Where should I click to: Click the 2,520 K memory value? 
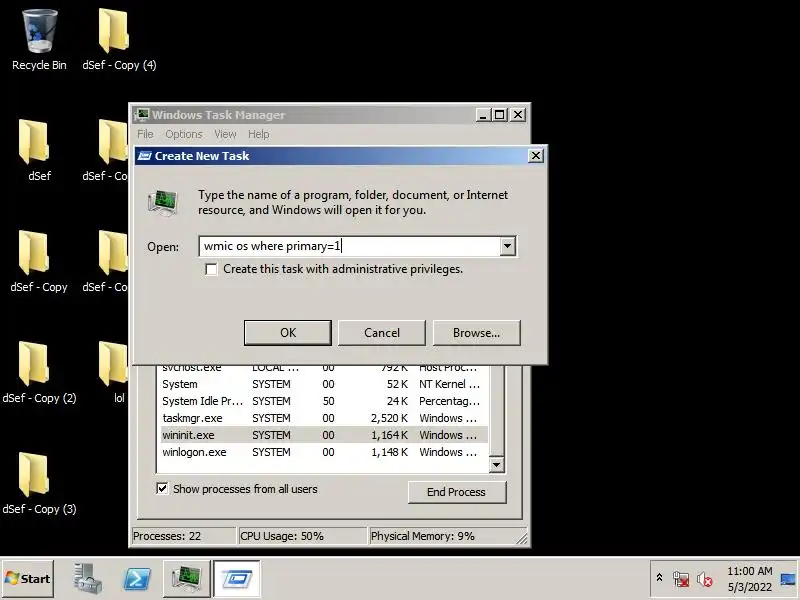pyautogui.click(x=389, y=418)
